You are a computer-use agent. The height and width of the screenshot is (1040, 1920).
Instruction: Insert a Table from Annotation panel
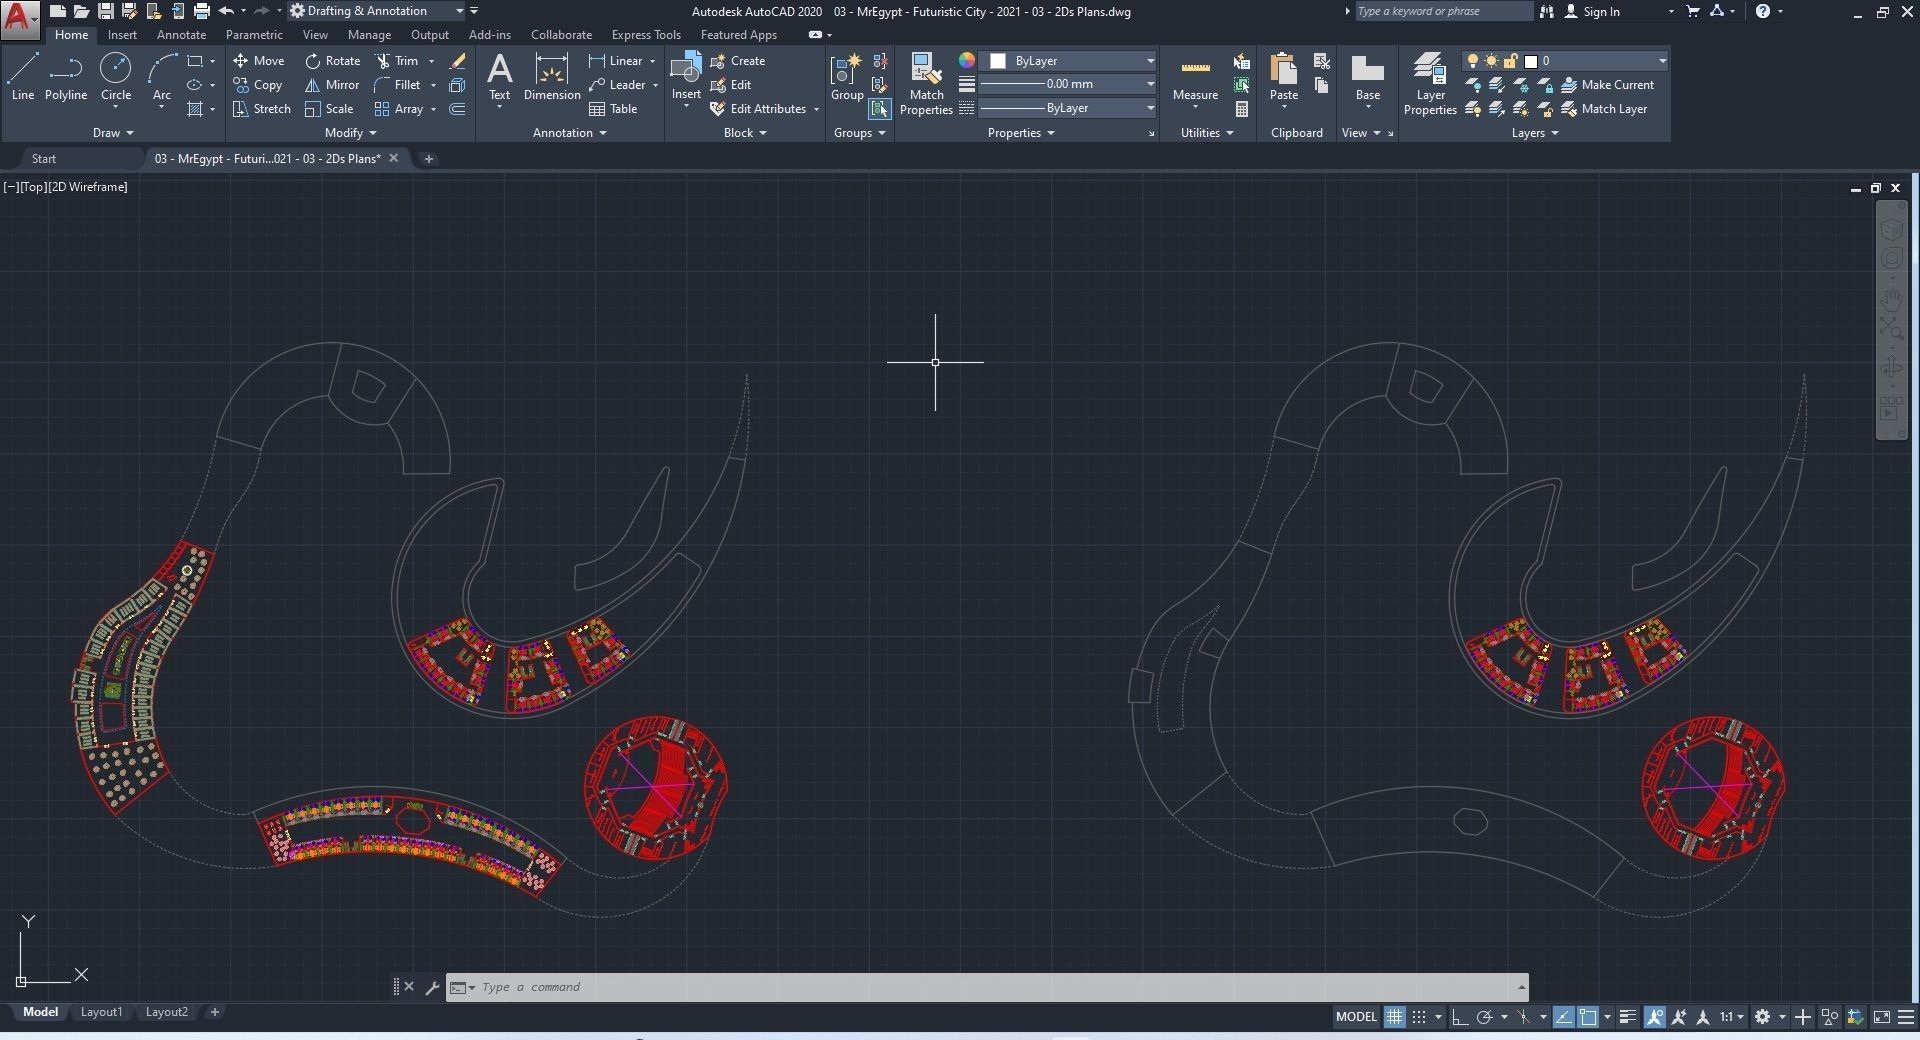tap(613, 109)
